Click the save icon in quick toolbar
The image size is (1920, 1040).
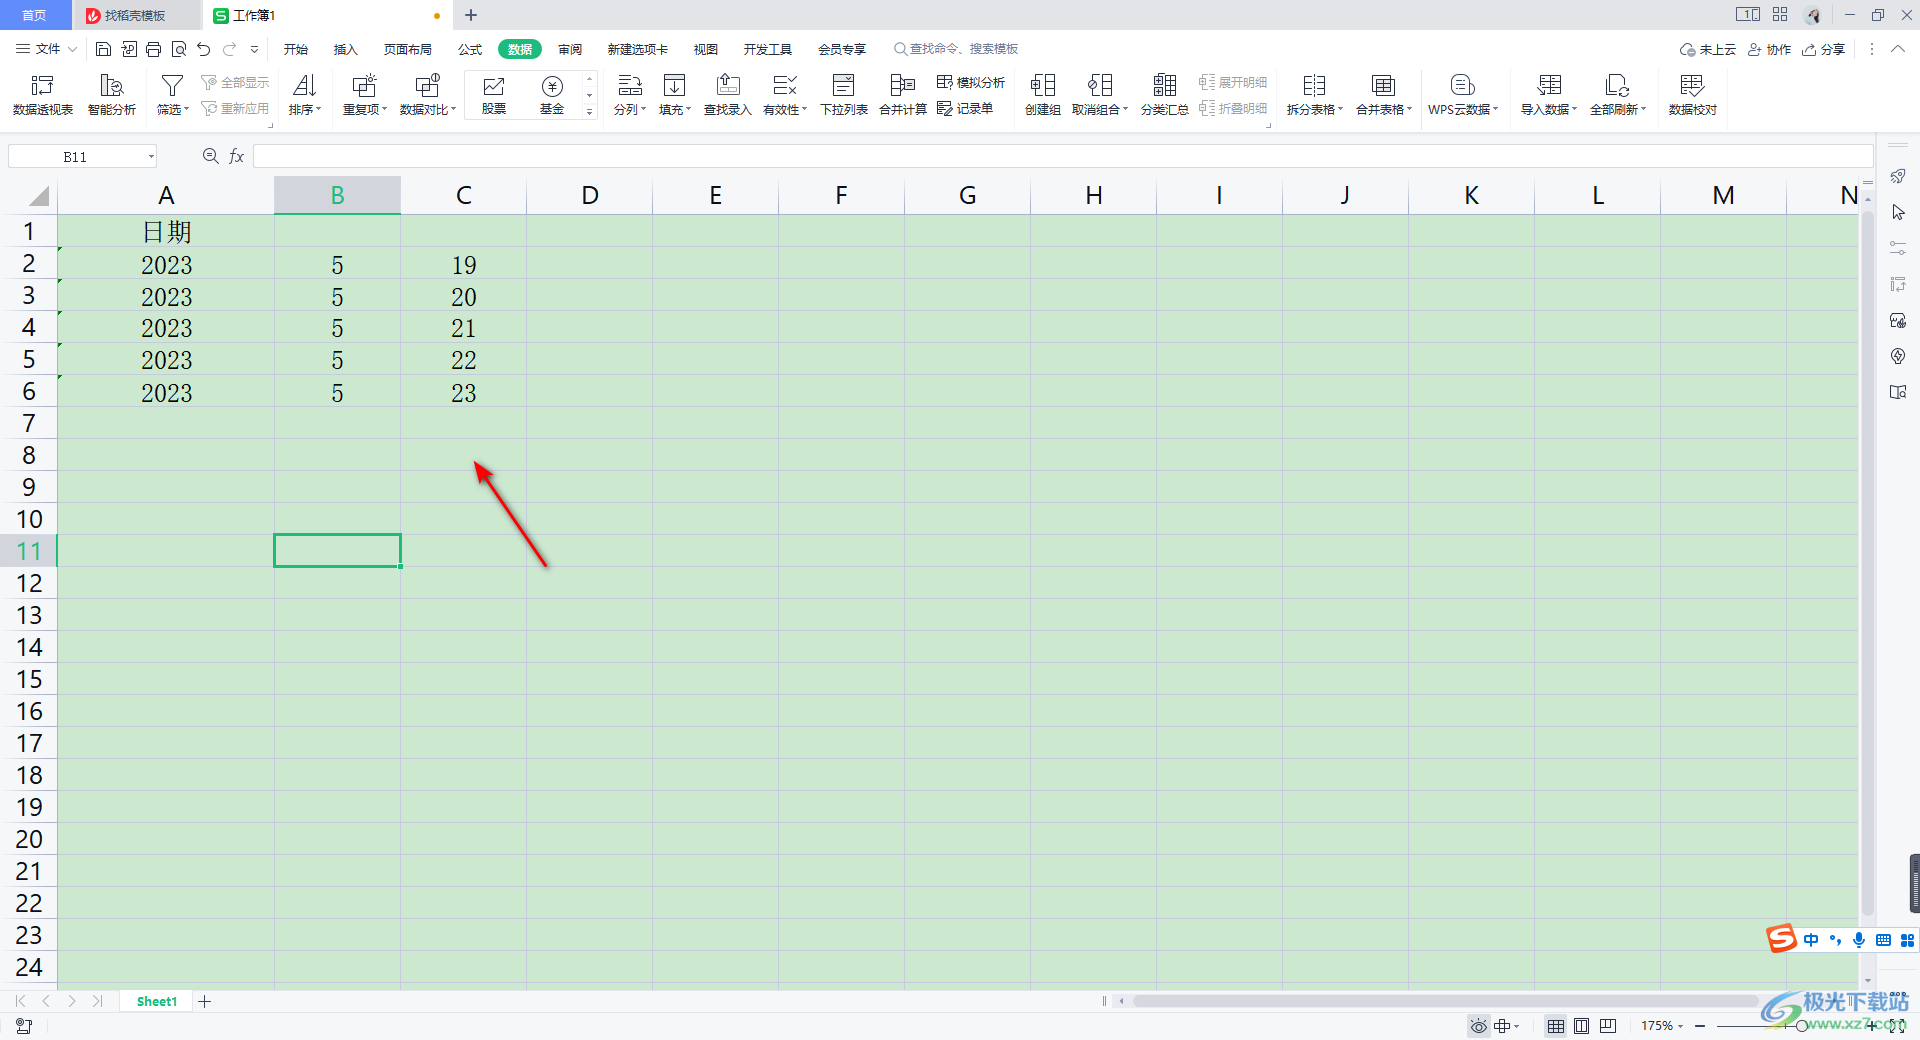[x=103, y=49]
